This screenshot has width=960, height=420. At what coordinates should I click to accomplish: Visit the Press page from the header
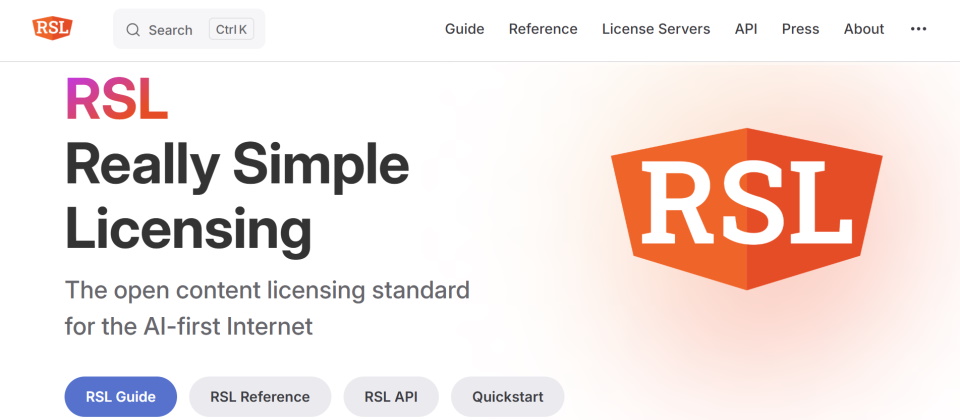pyautogui.click(x=800, y=29)
